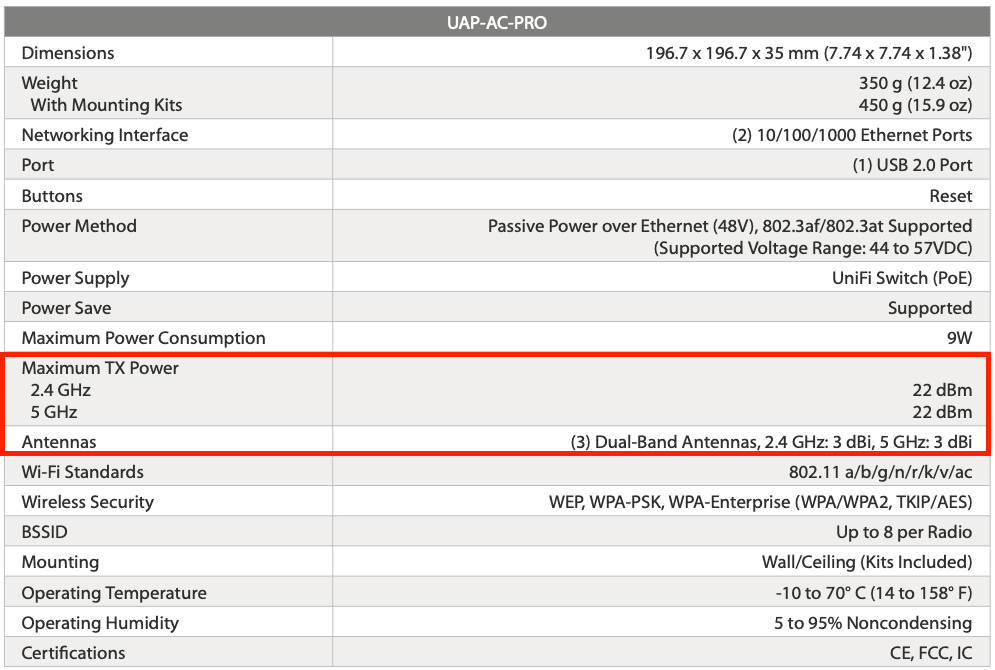Click the (2) 10/100/1000 Ethernet Ports value

click(852, 135)
